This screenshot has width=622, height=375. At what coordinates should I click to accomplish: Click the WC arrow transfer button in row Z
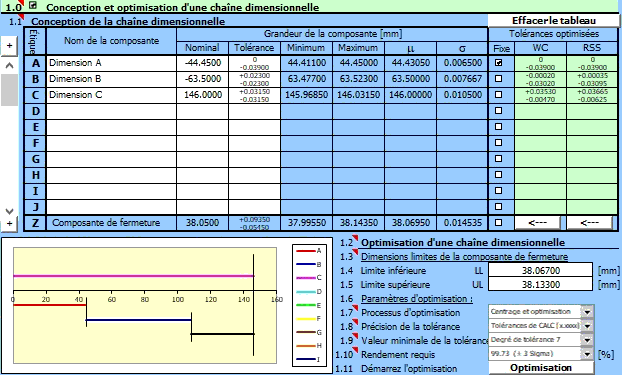538,223
